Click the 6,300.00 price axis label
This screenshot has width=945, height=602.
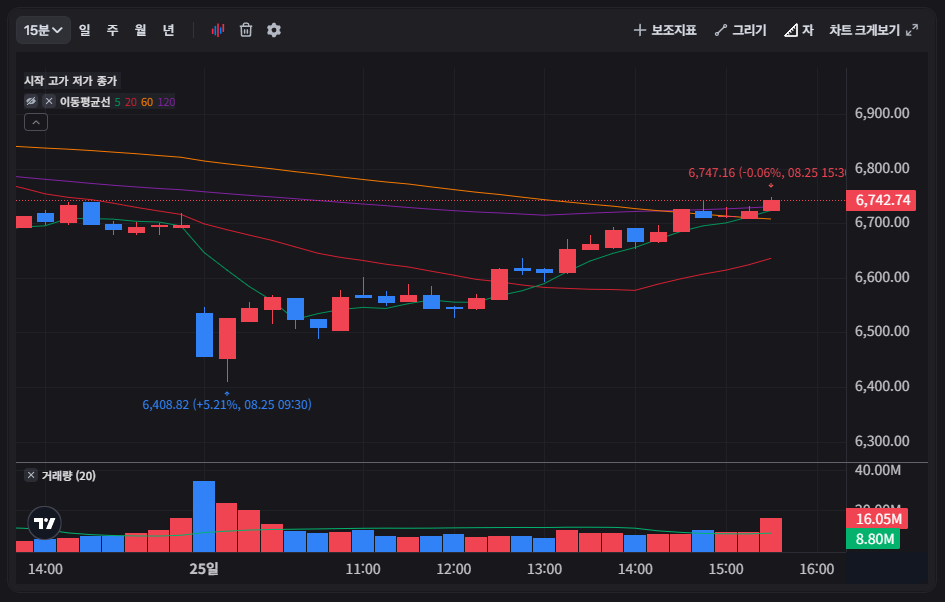[x=882, y=441]
